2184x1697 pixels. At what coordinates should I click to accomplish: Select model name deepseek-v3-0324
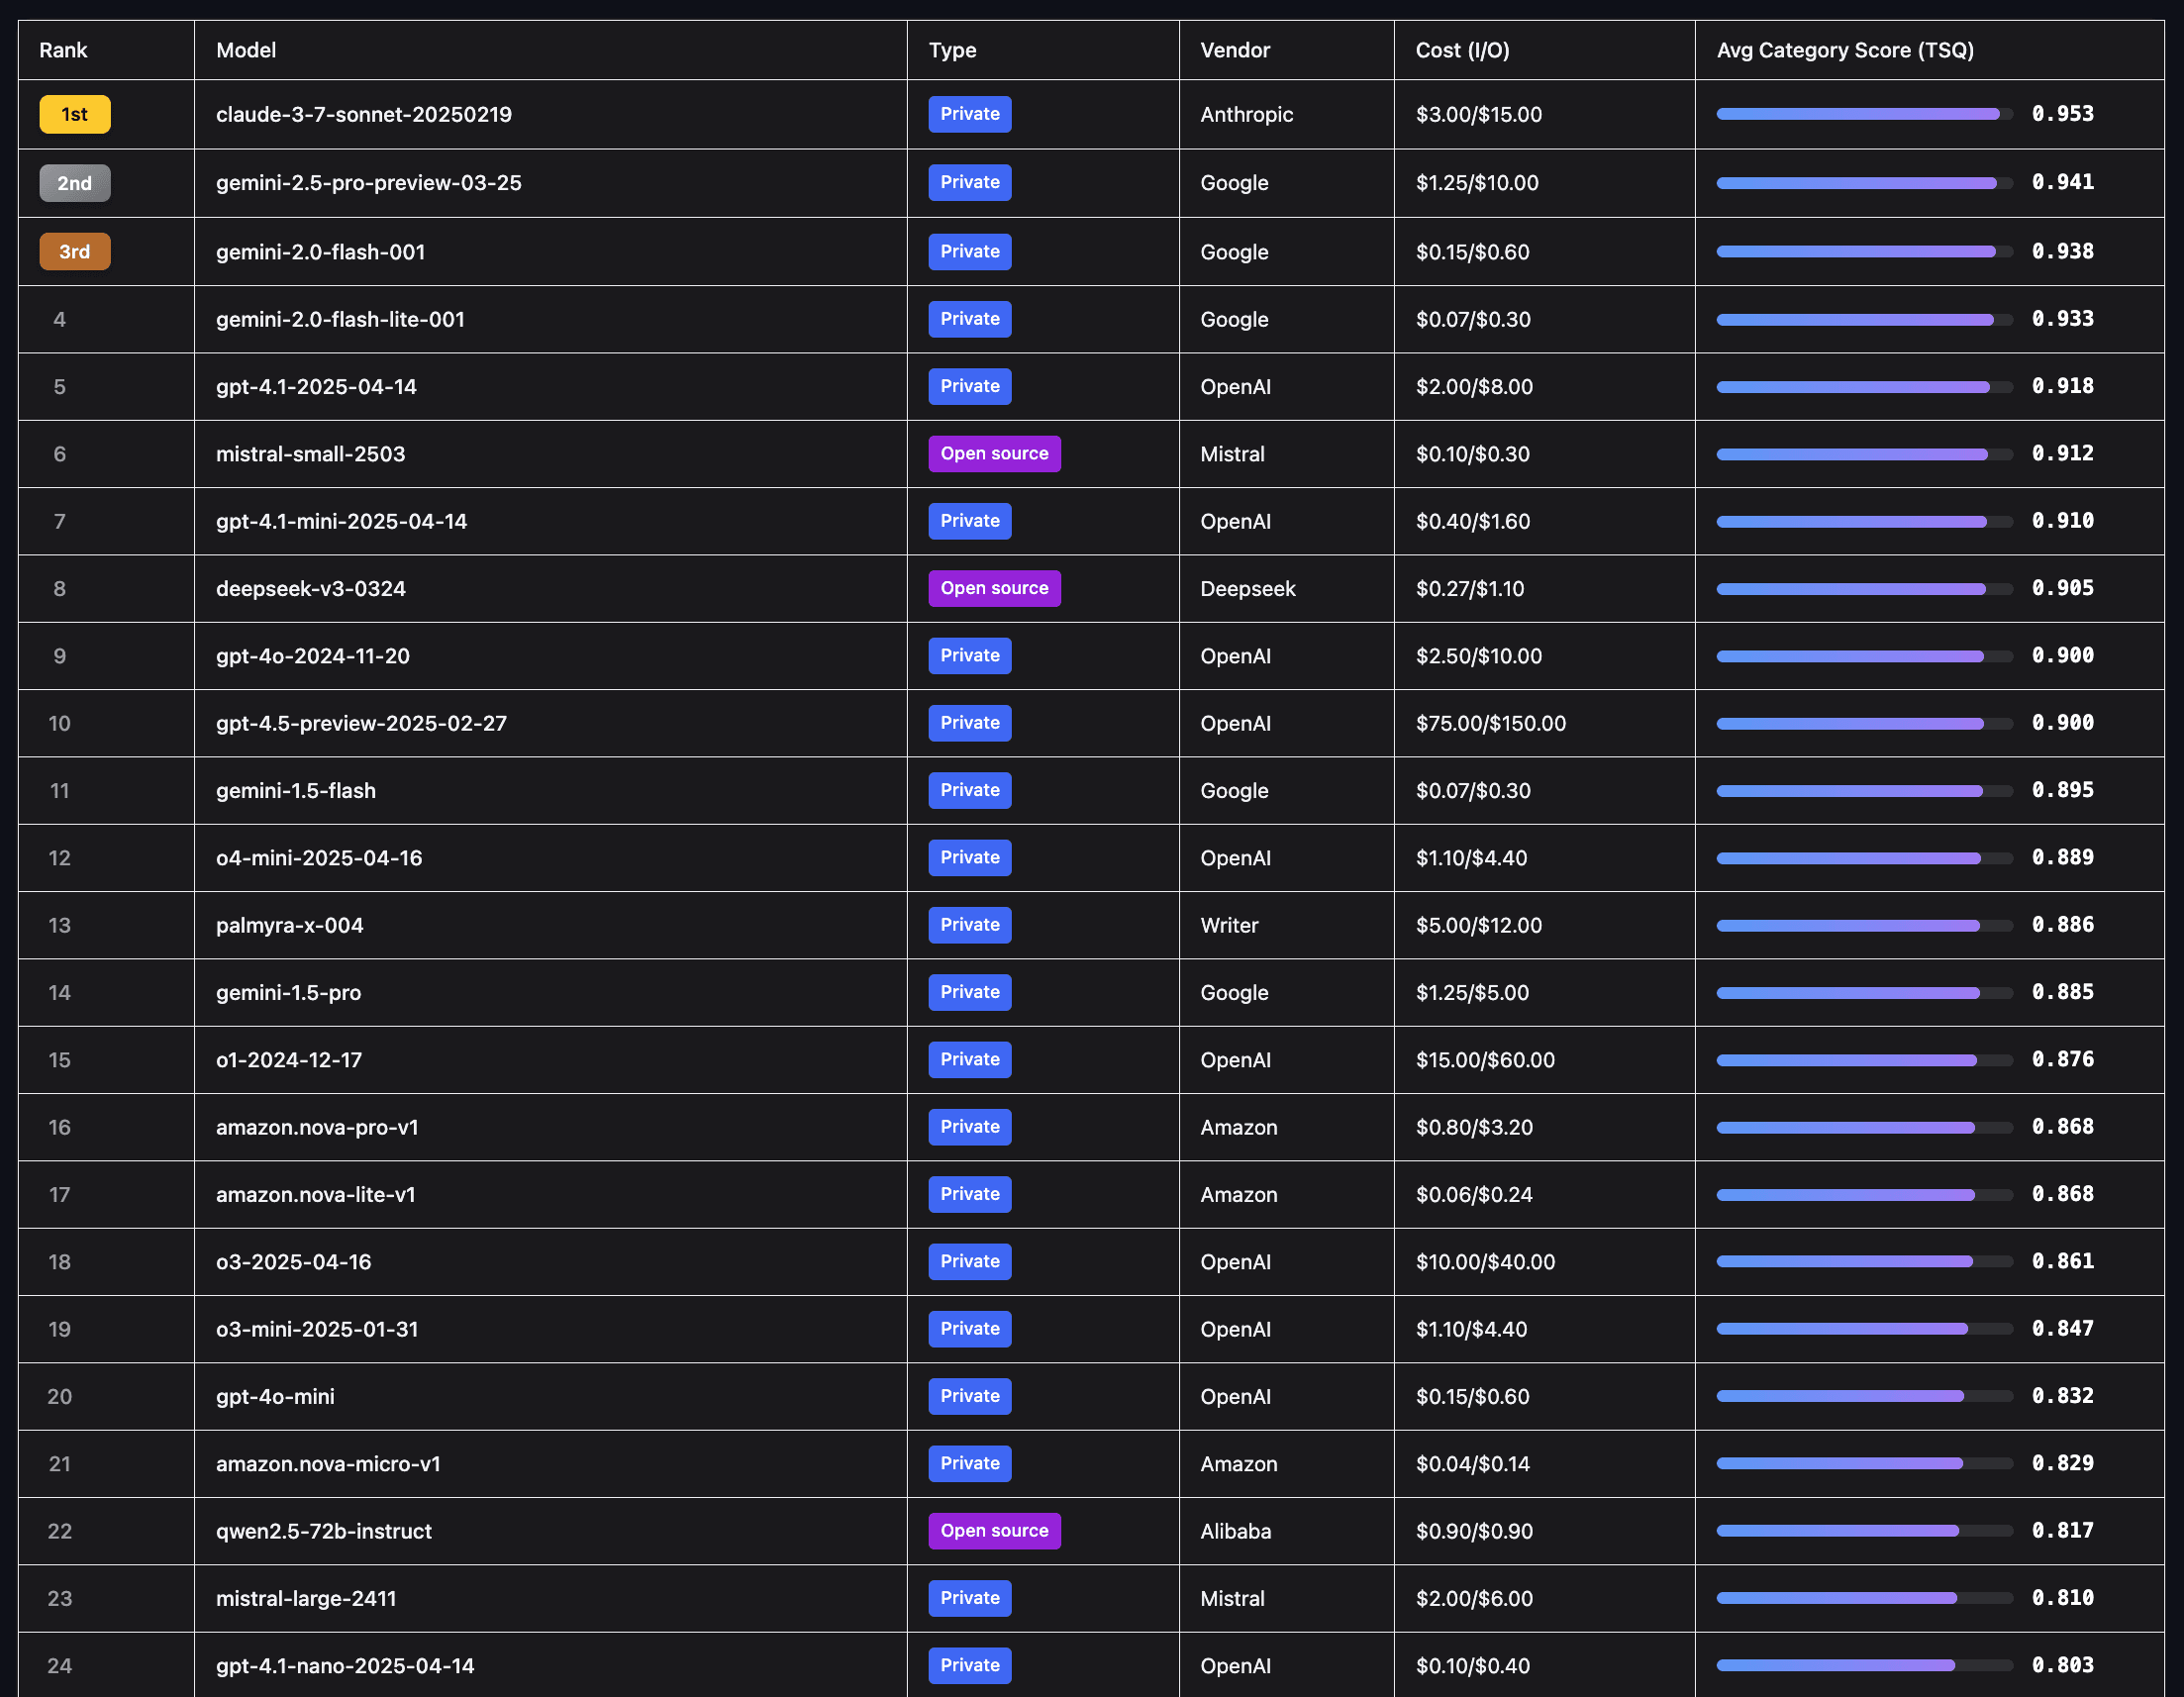(311, 588)
